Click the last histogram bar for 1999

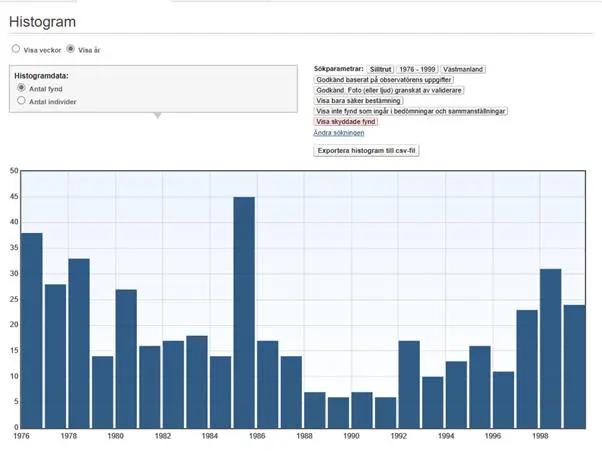(575, 366)
